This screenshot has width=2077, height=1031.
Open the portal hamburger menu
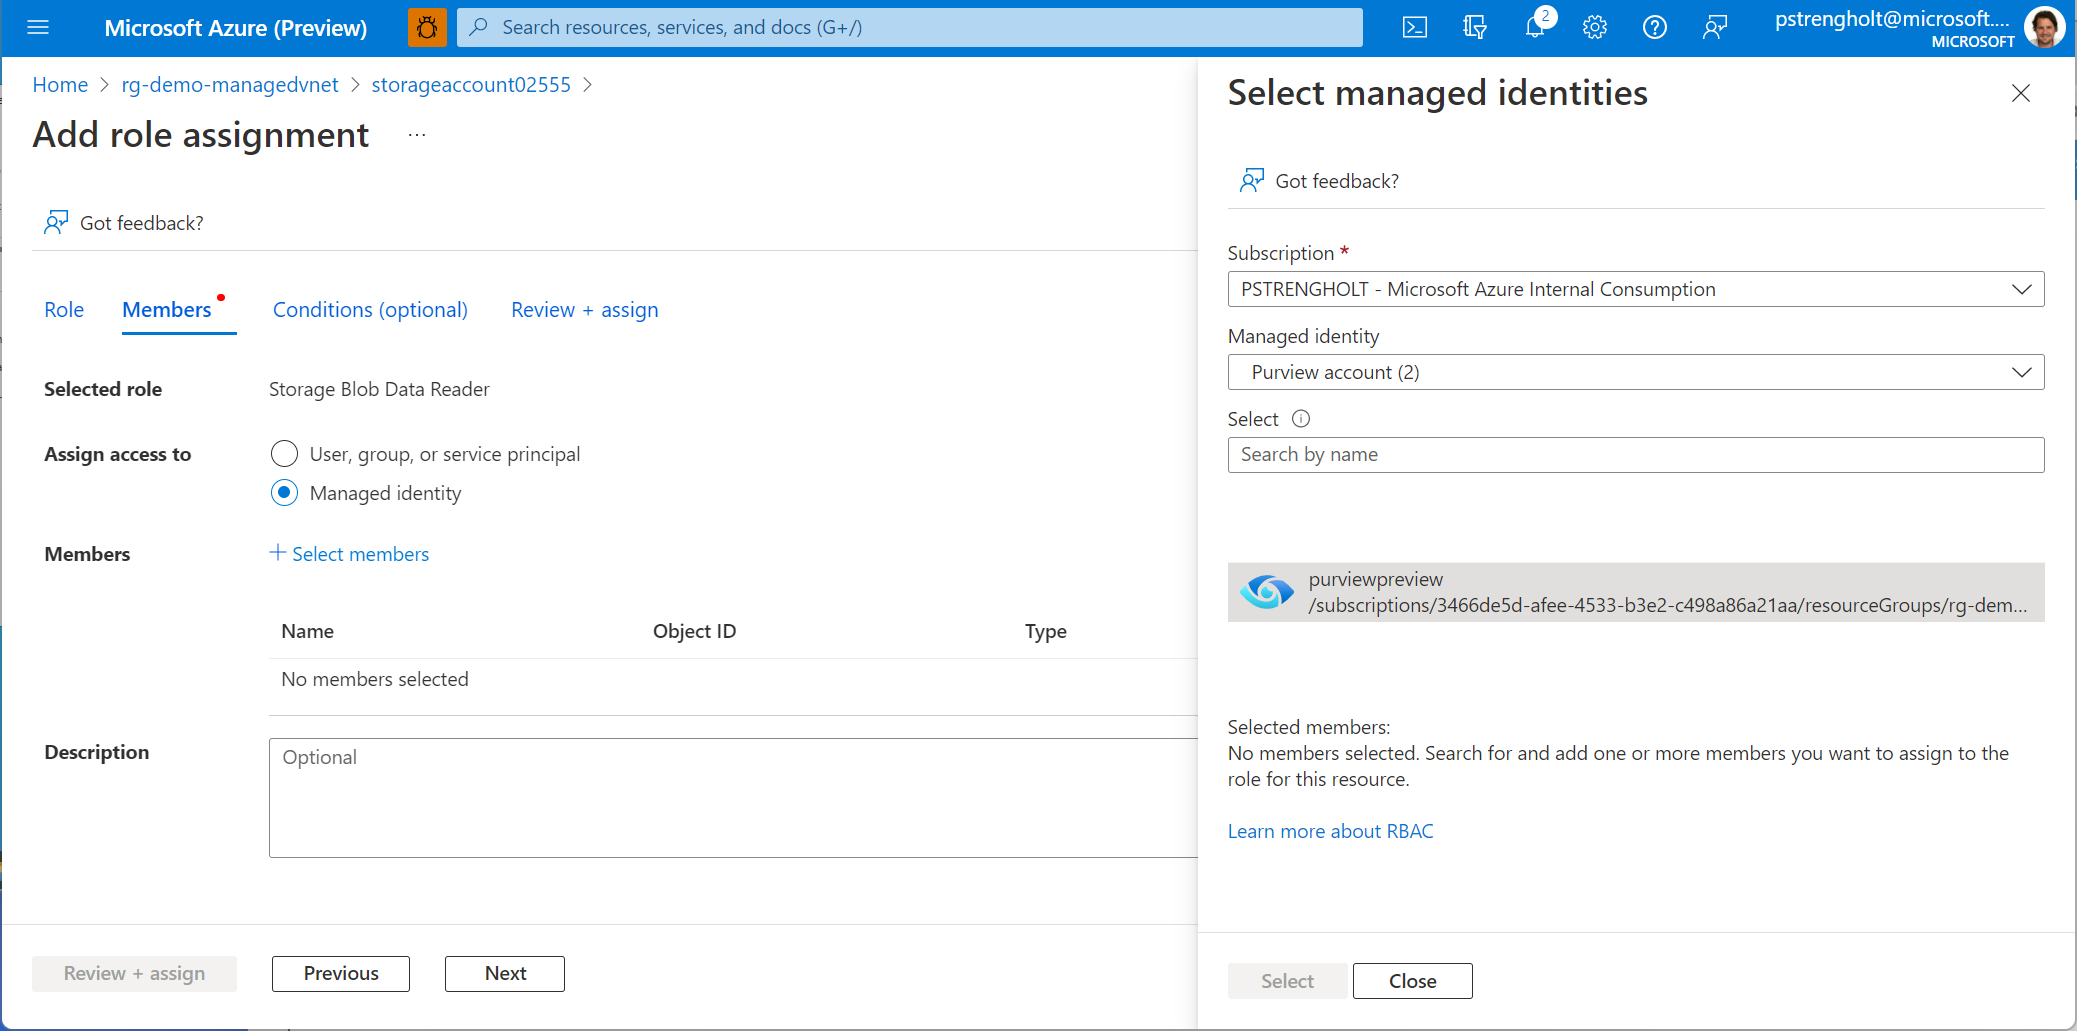pyautogui.click(x=38, y=27)
